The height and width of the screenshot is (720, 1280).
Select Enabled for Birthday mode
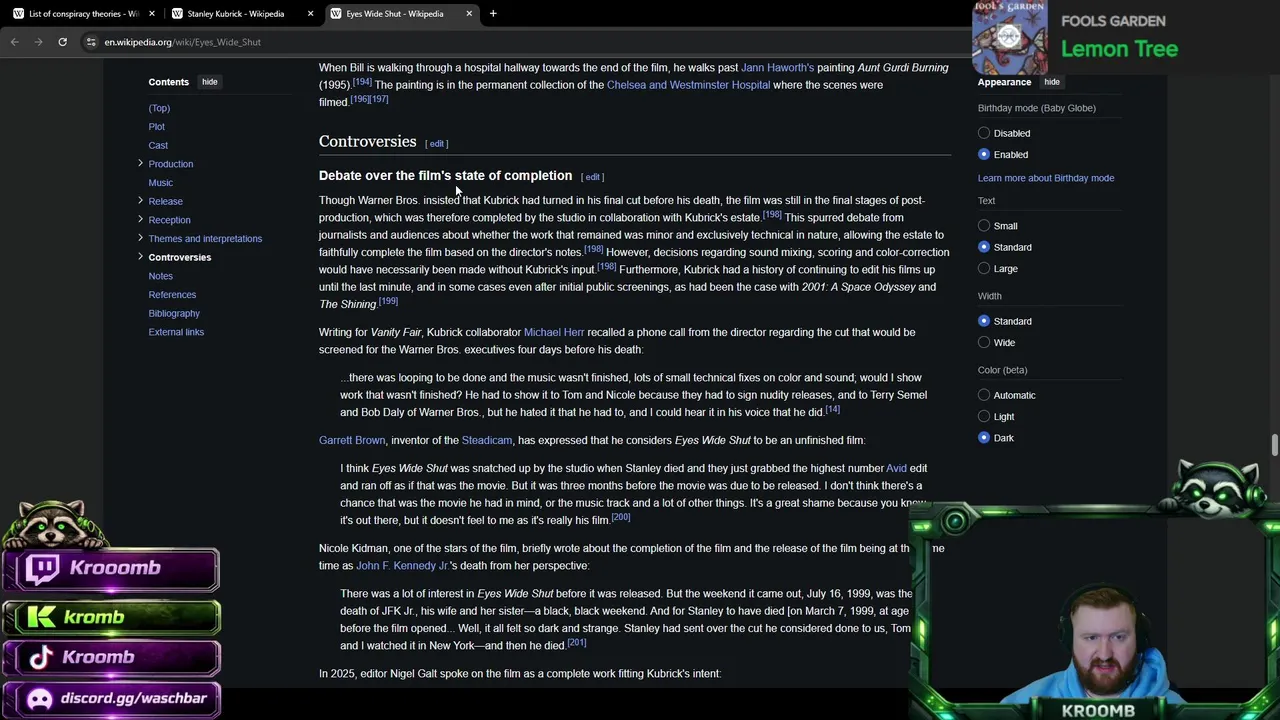coord(984,154)
